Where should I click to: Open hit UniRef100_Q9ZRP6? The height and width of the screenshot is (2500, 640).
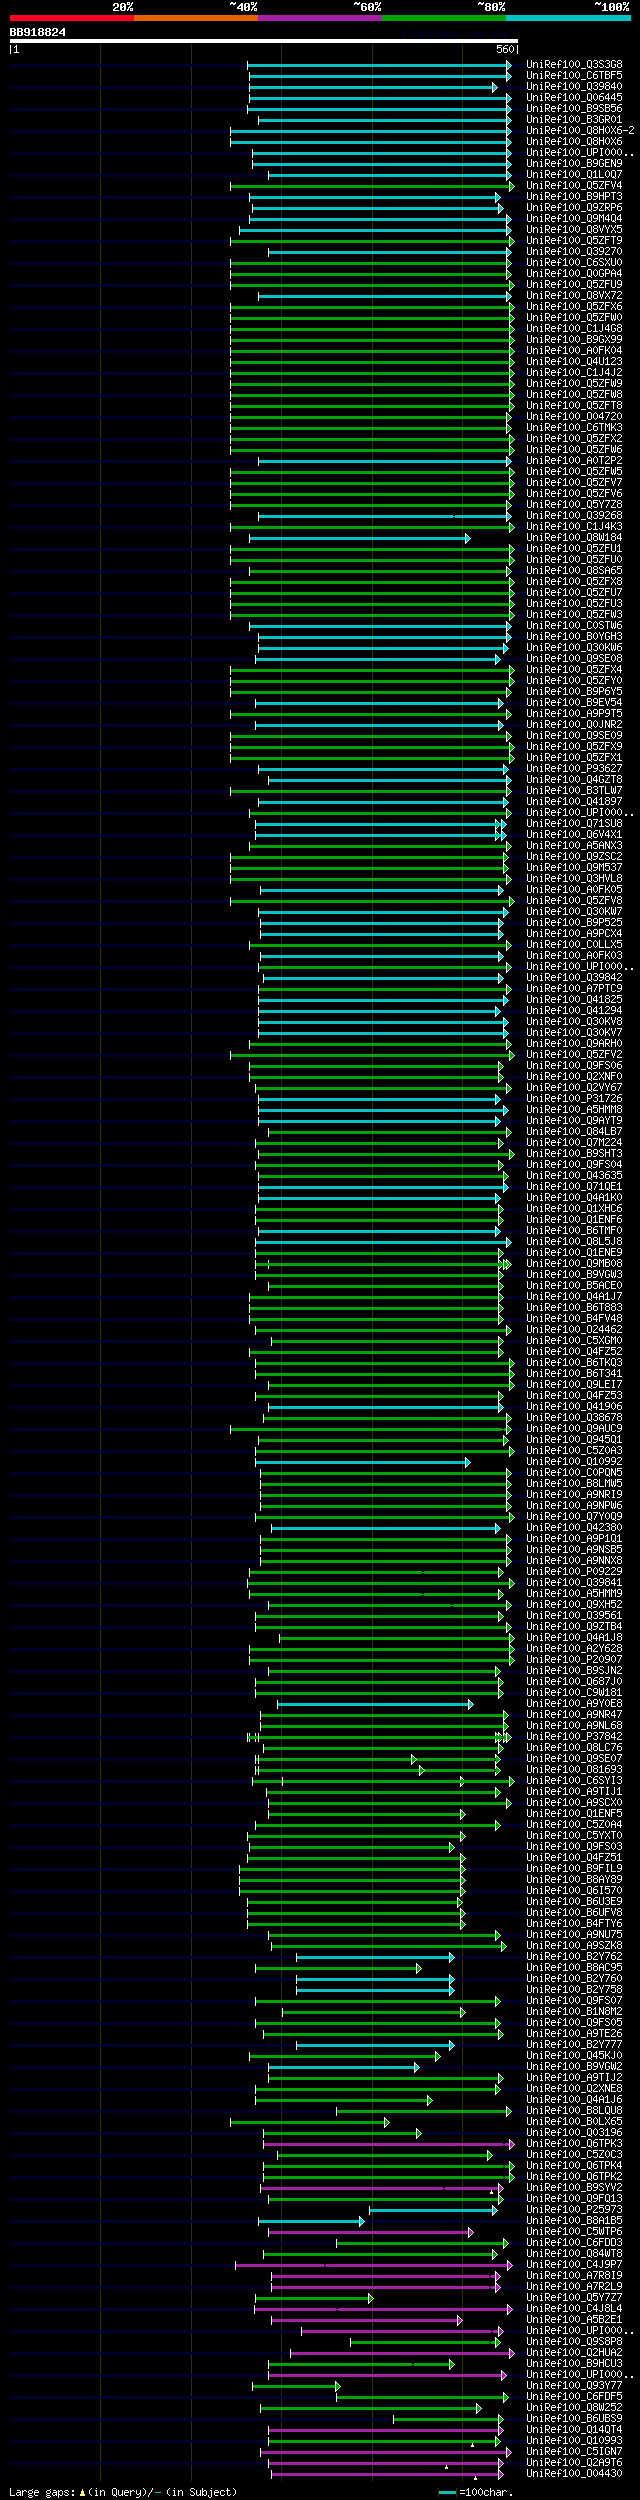coord(574,208)
